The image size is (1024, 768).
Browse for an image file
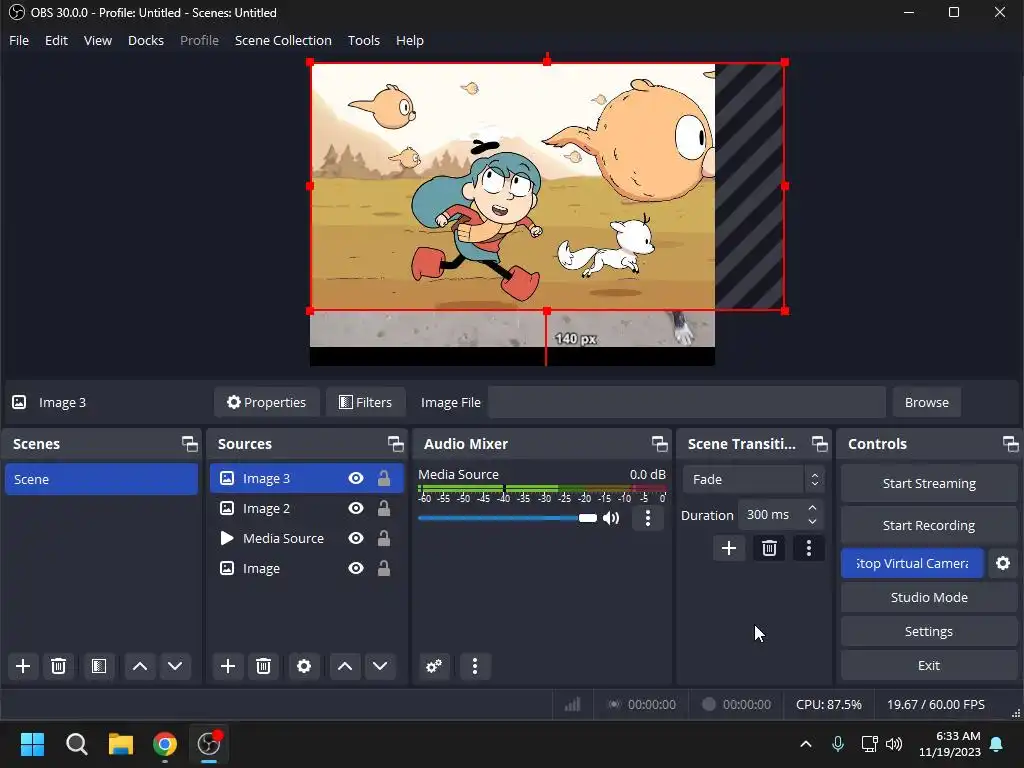926,402
